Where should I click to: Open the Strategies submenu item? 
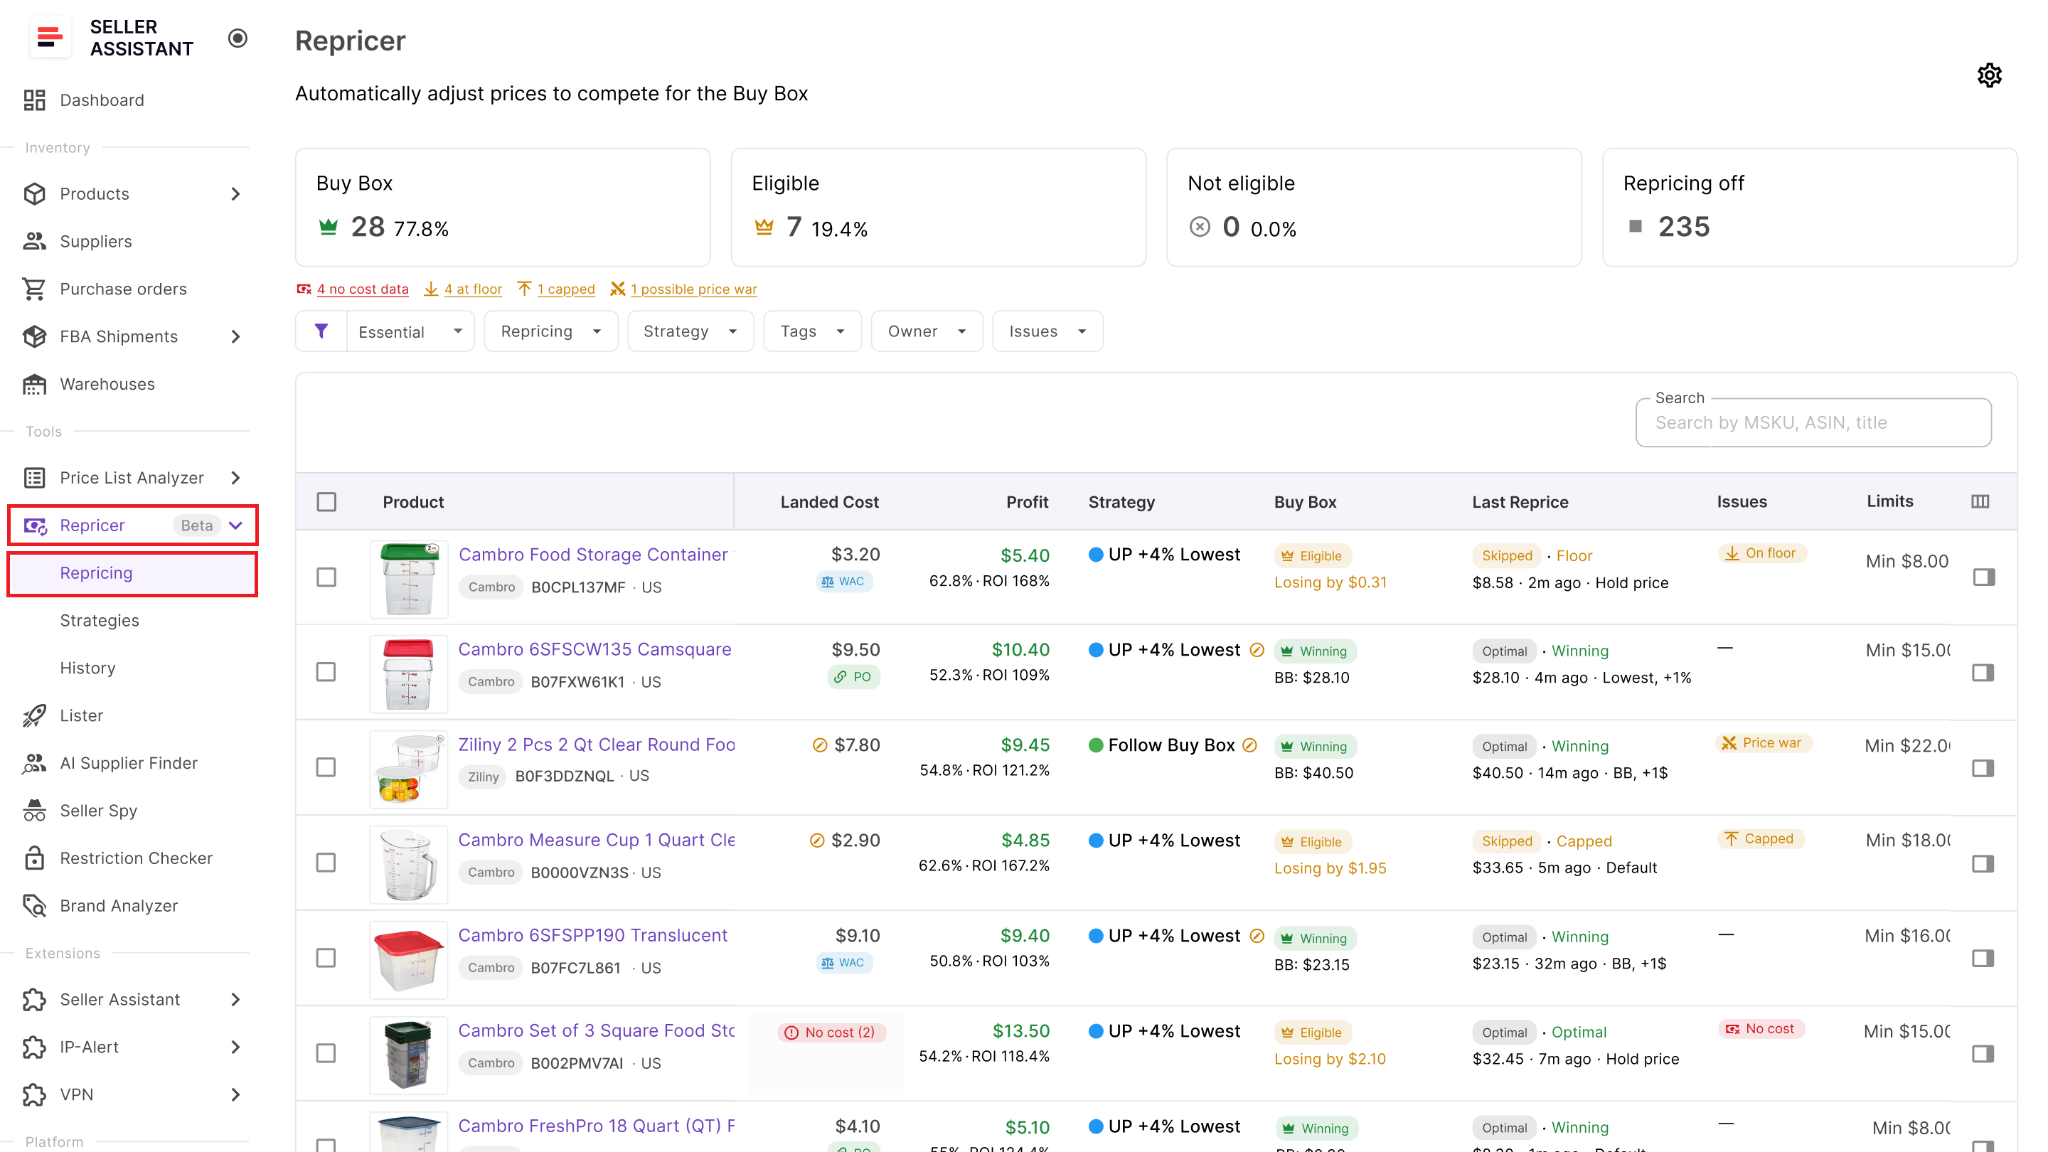[100, 620]
